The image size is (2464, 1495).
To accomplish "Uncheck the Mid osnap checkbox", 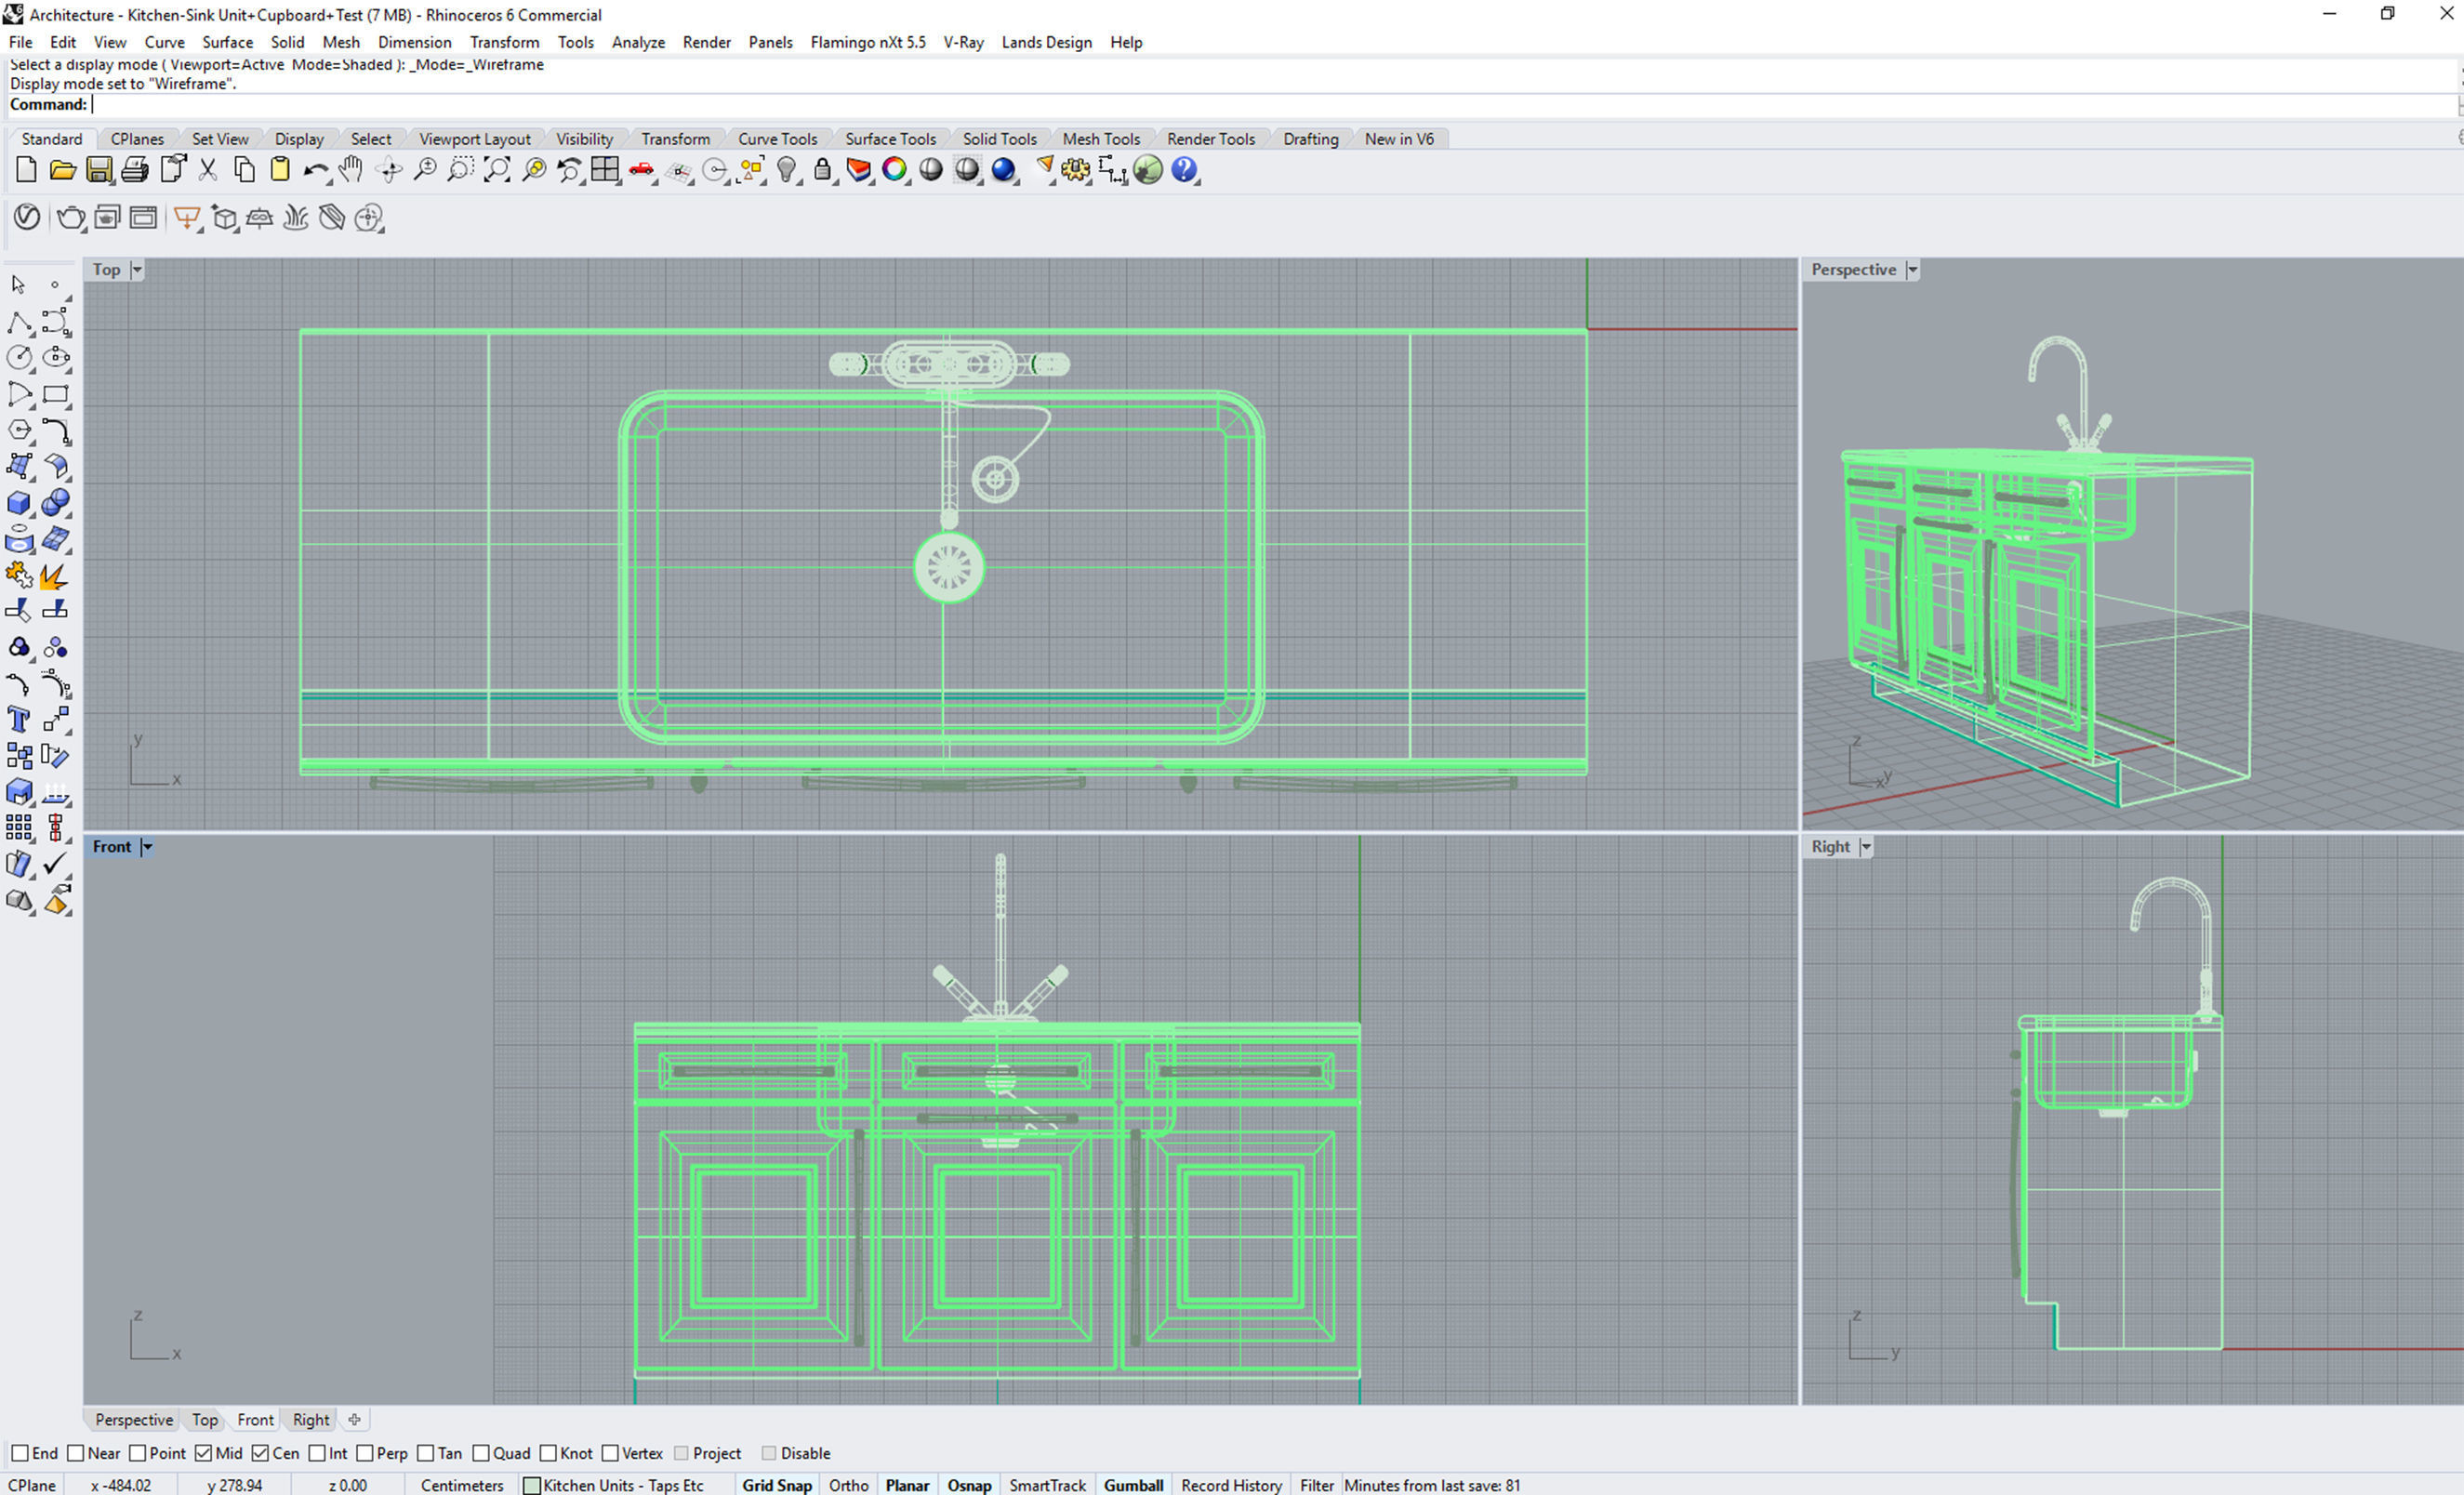I will (204, 1453).
